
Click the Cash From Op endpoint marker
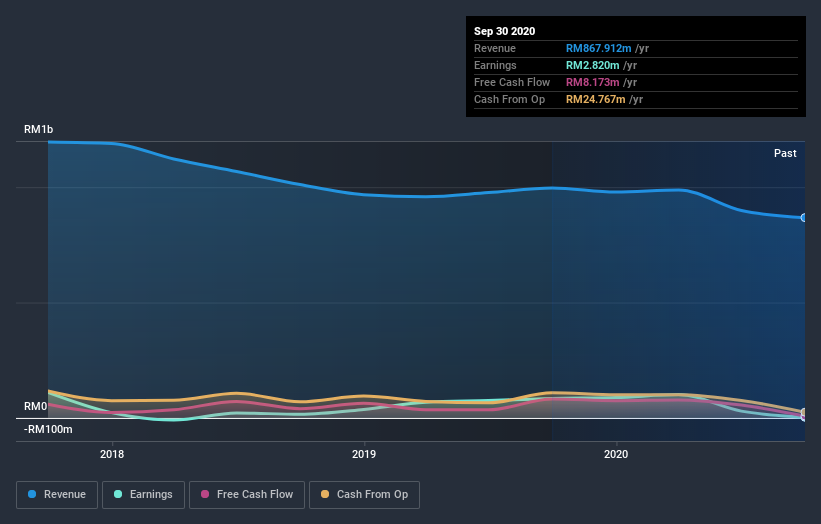click(804, 412)
